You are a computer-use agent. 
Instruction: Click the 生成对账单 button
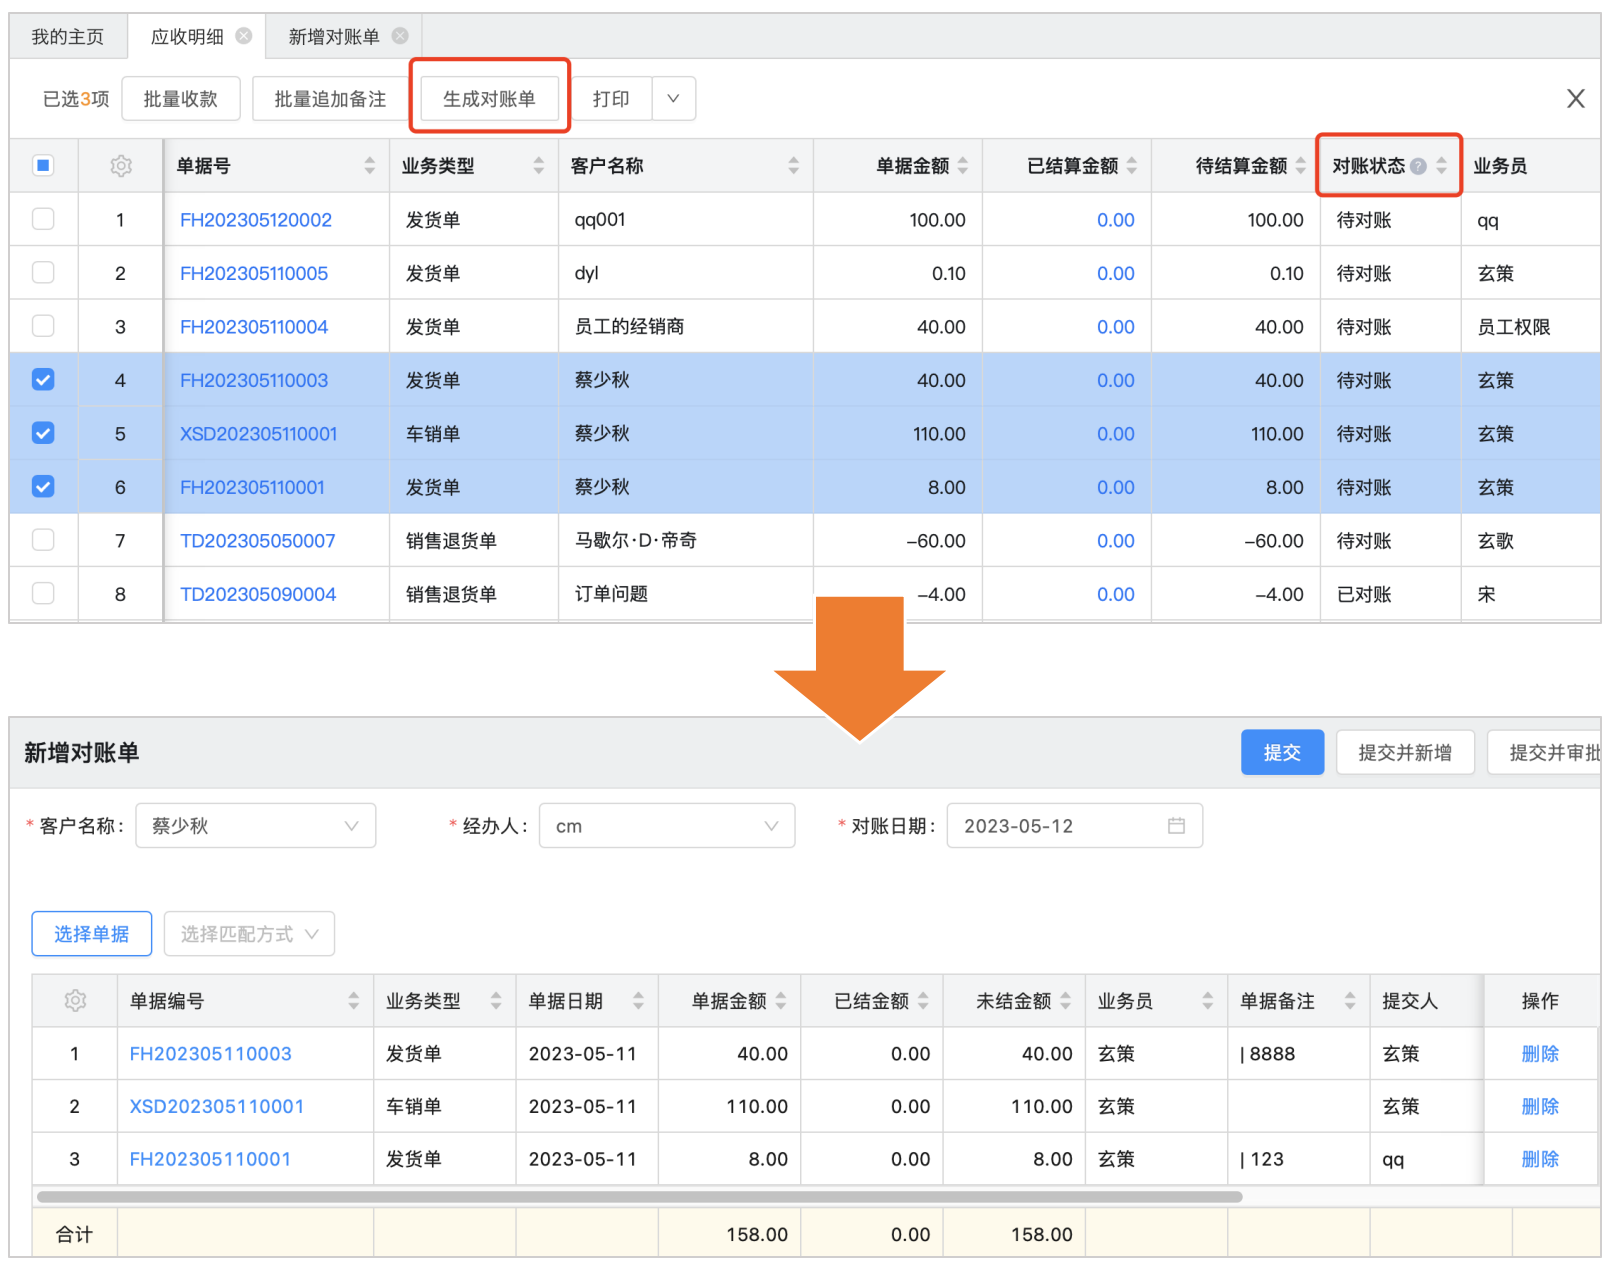pyautogui.click(x=489, y=99)
